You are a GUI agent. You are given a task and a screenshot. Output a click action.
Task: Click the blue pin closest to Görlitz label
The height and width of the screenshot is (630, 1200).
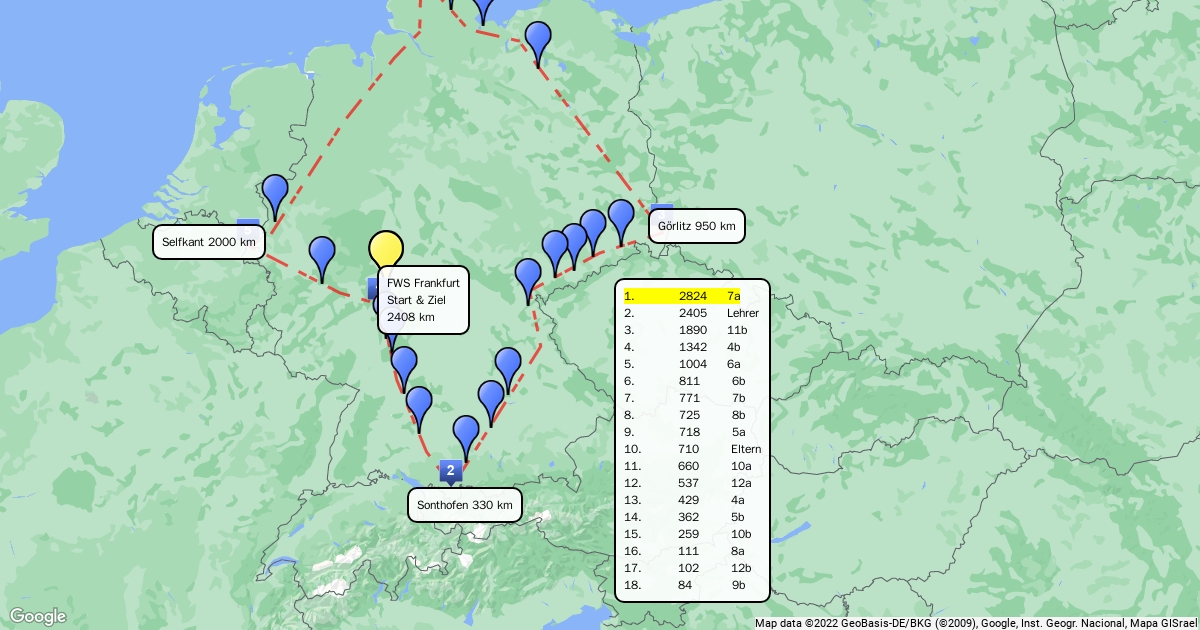click(621, 216)
